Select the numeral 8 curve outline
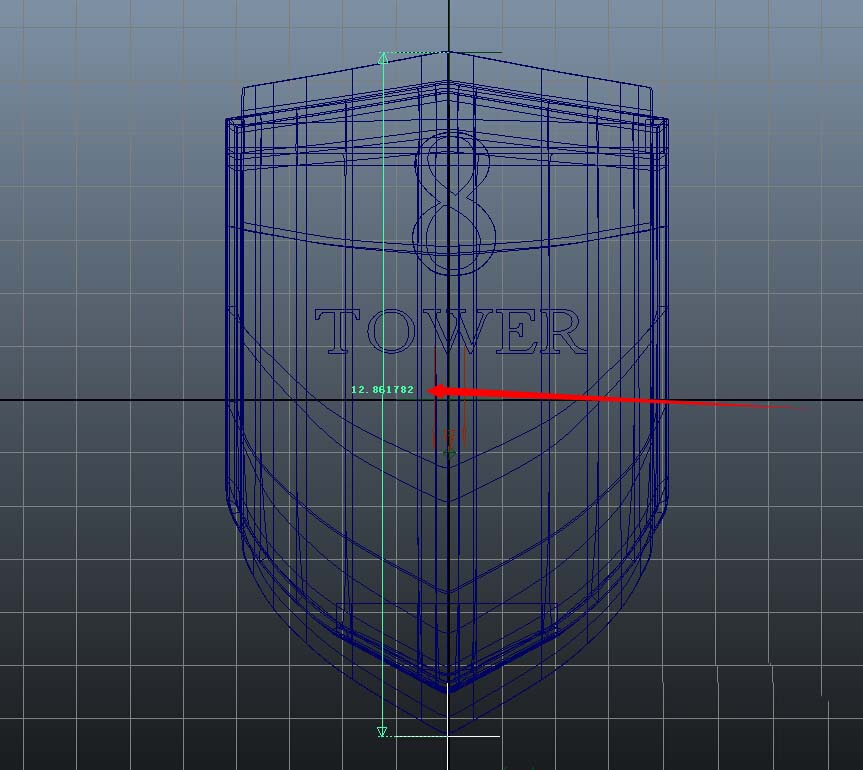 coord(454,203)
